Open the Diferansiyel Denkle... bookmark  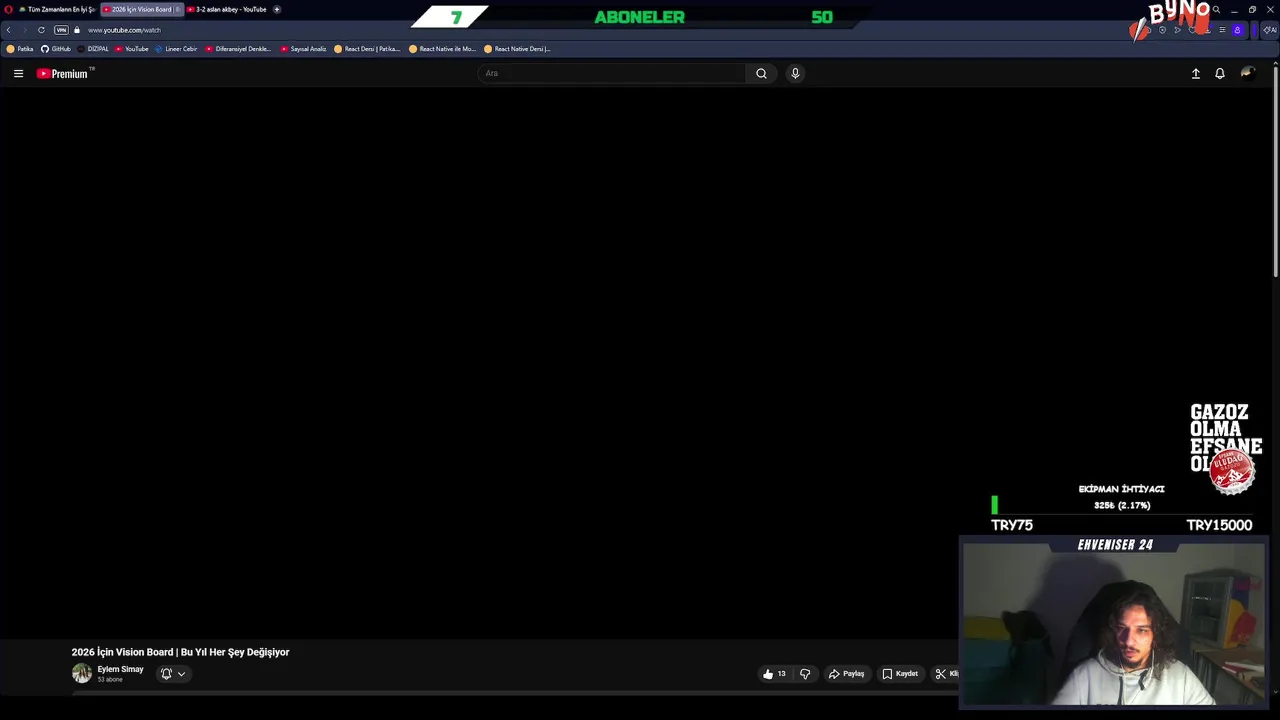tap(238, 49)
